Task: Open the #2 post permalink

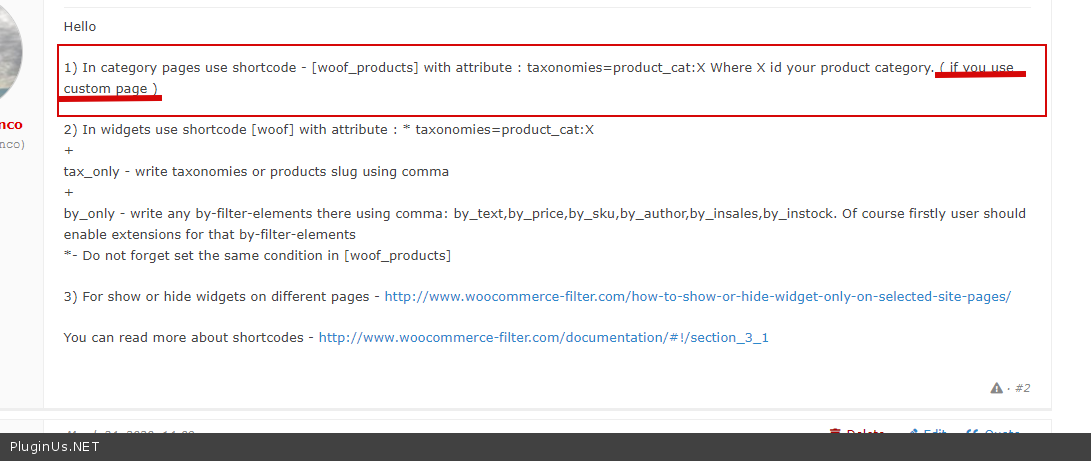Action: click(1022, 388)
